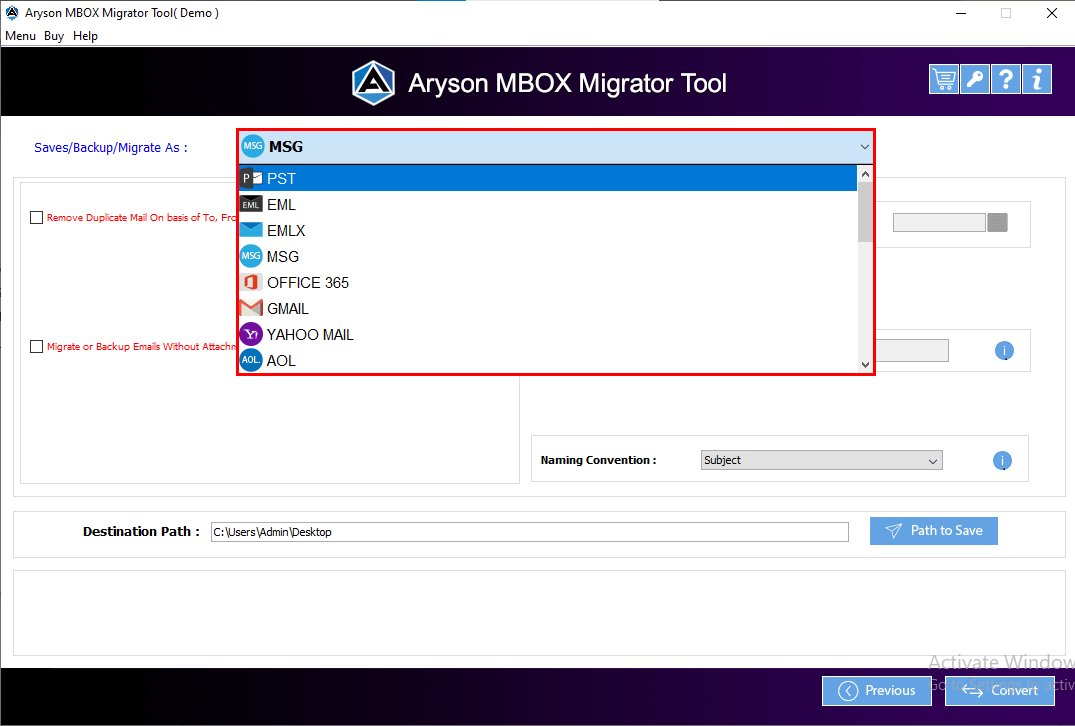Choose EMLX in the format list

coord(548,230)
